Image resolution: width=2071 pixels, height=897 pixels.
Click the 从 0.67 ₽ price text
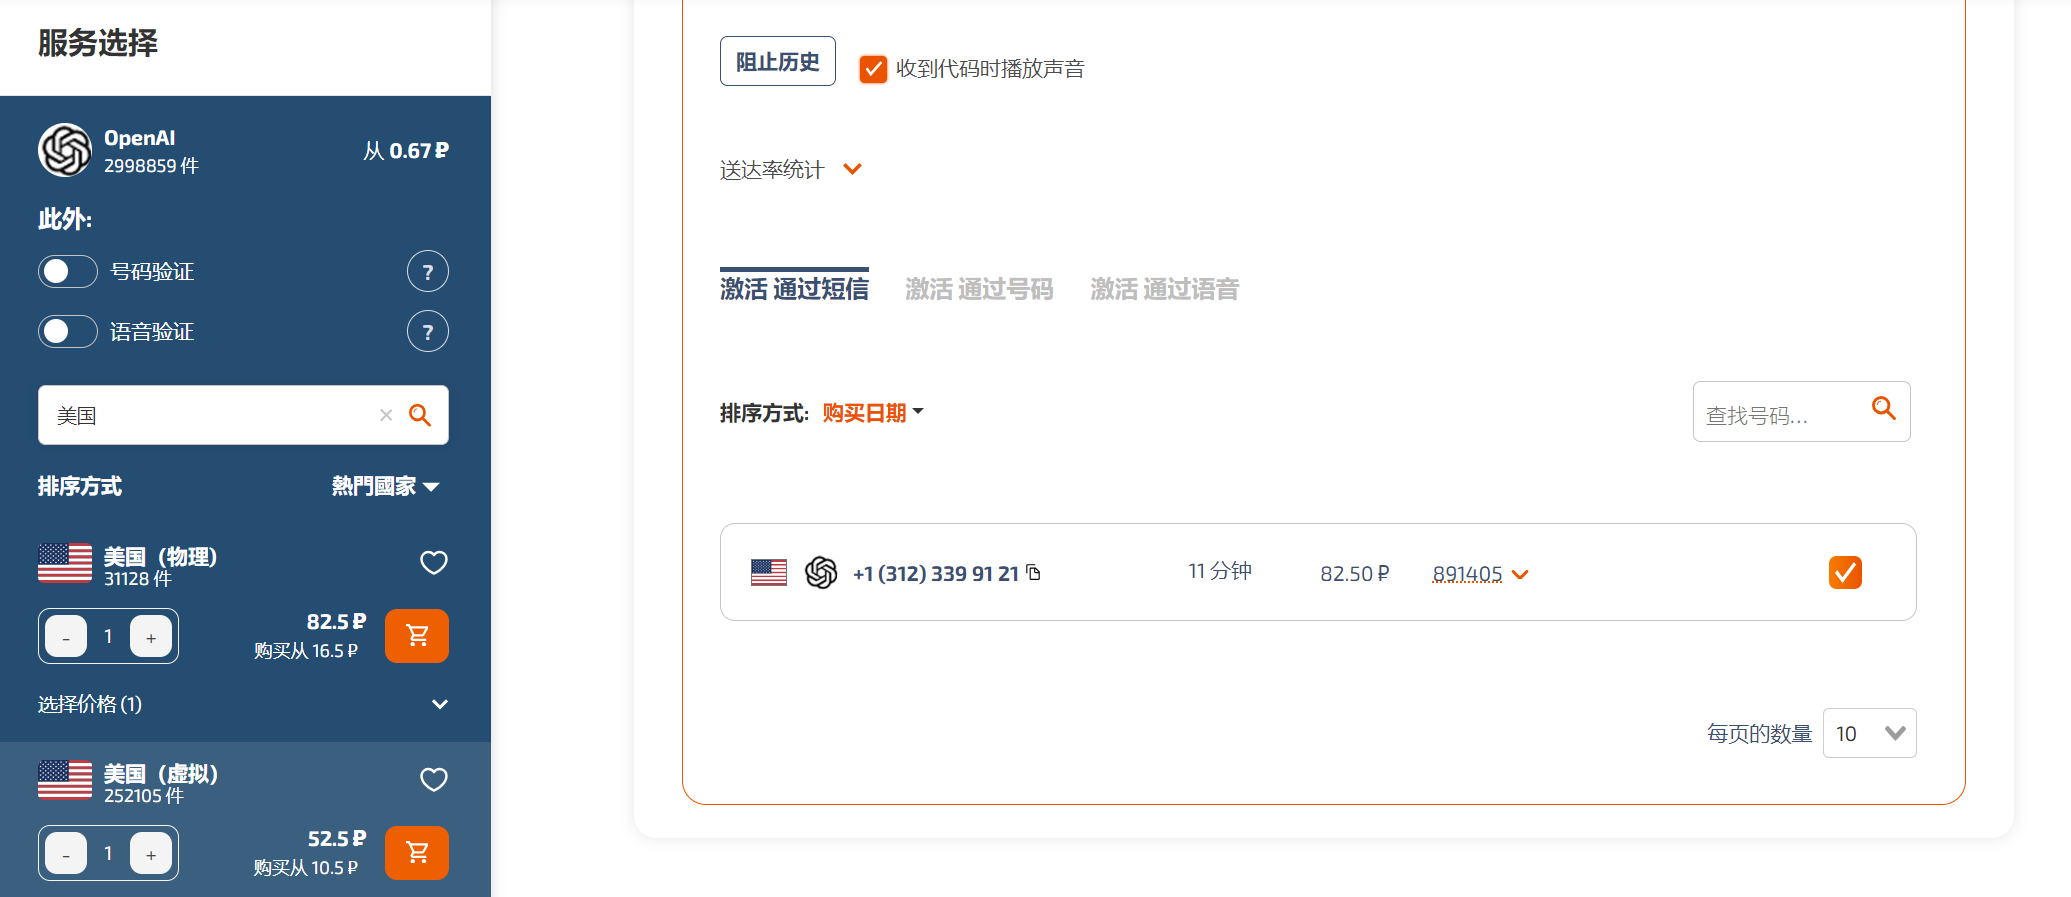(406, 151)
